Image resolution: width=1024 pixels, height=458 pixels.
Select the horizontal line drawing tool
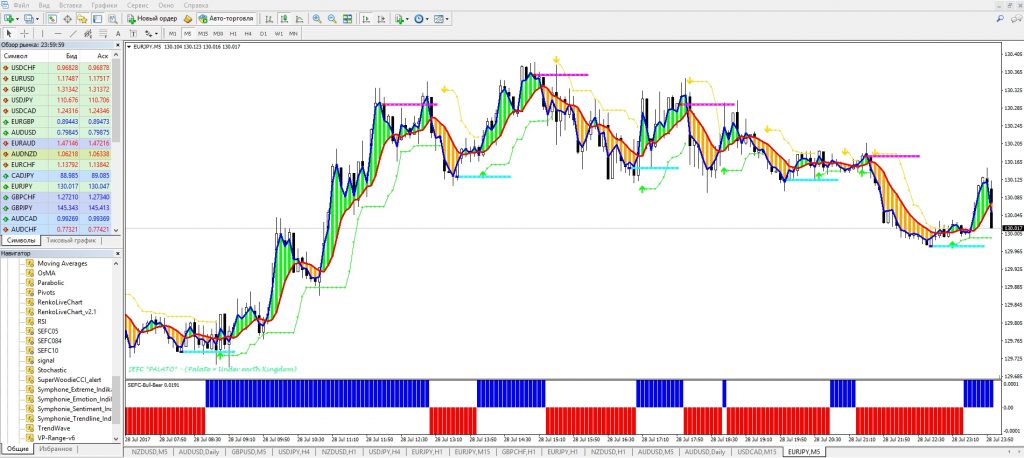click(x=57, y=33)
